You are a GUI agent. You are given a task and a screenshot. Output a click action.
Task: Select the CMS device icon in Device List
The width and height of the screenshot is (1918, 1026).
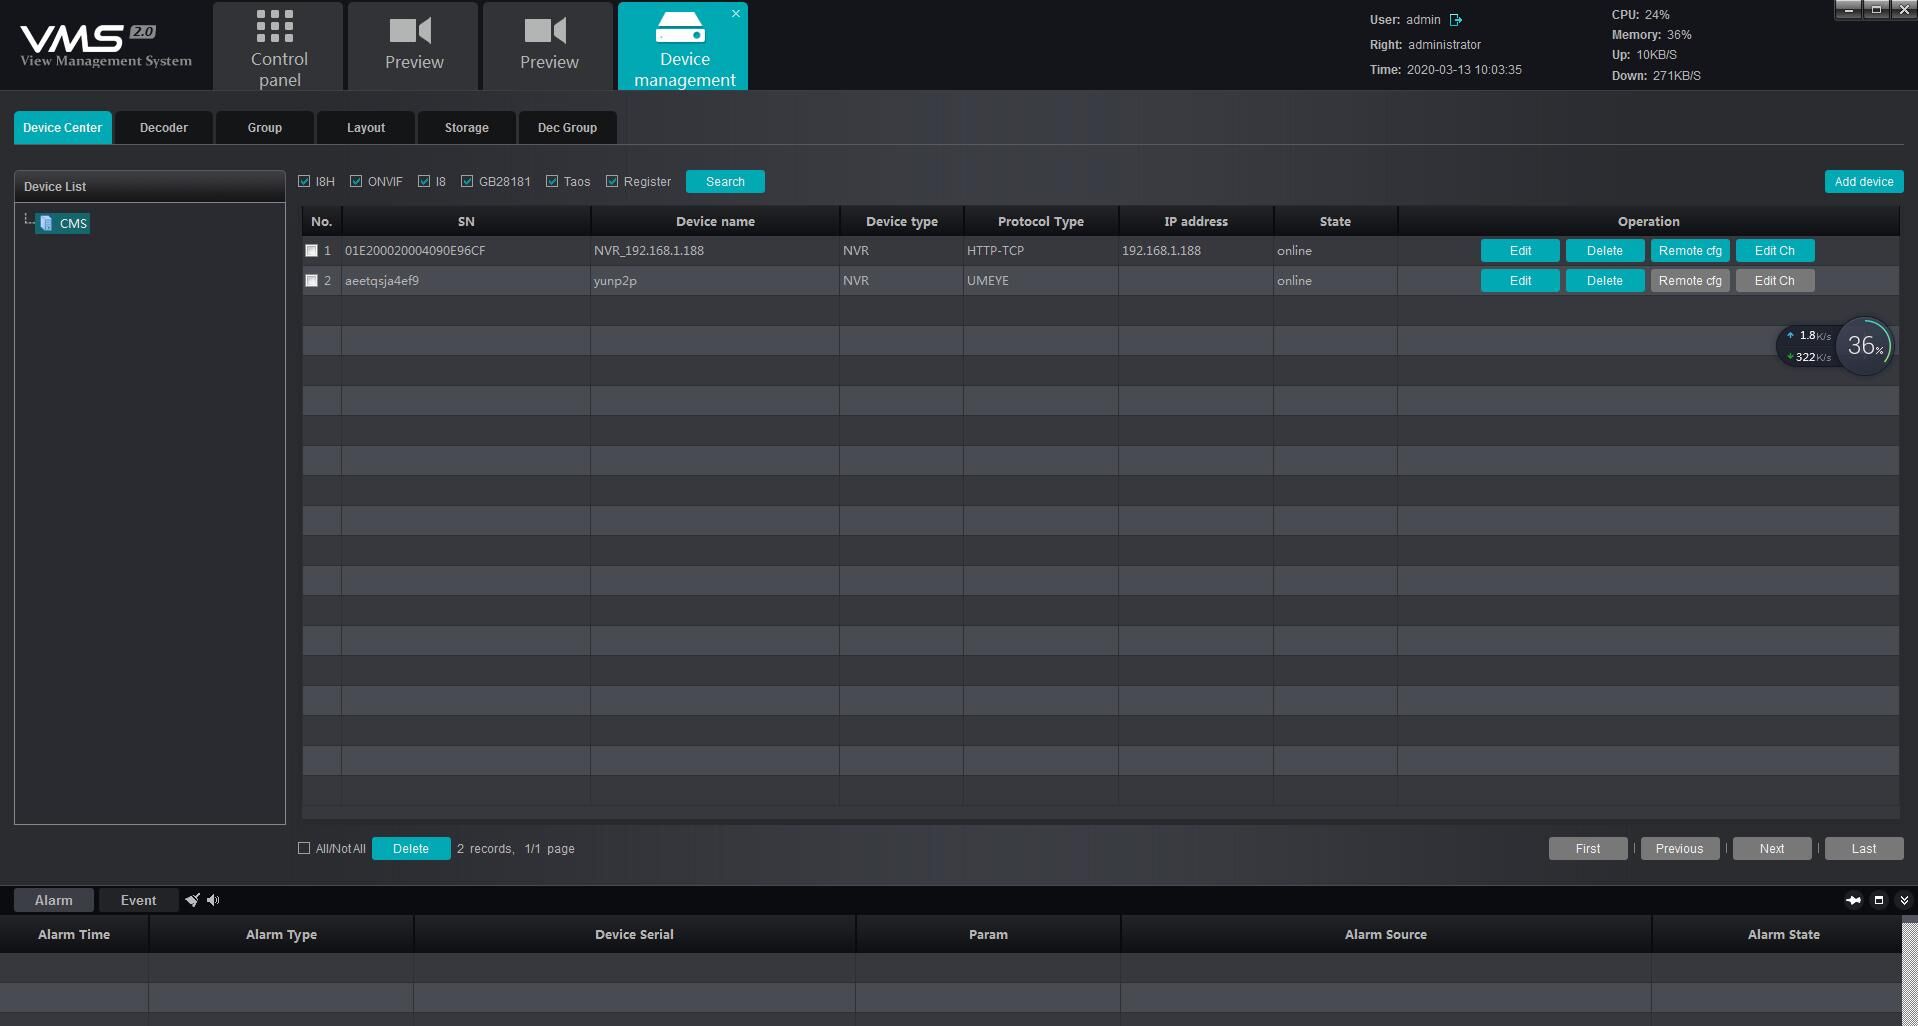click(46, 223)
